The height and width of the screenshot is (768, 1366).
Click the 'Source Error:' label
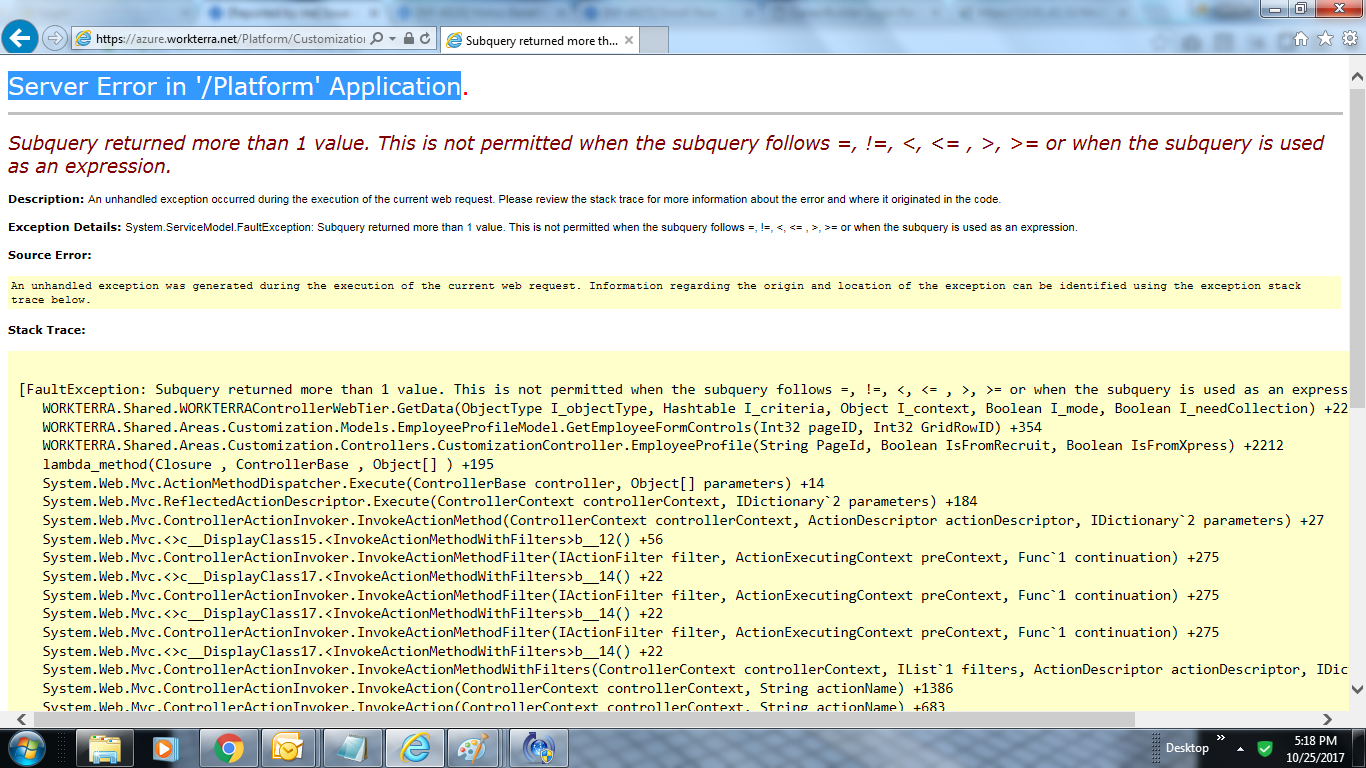pos(49,255)
